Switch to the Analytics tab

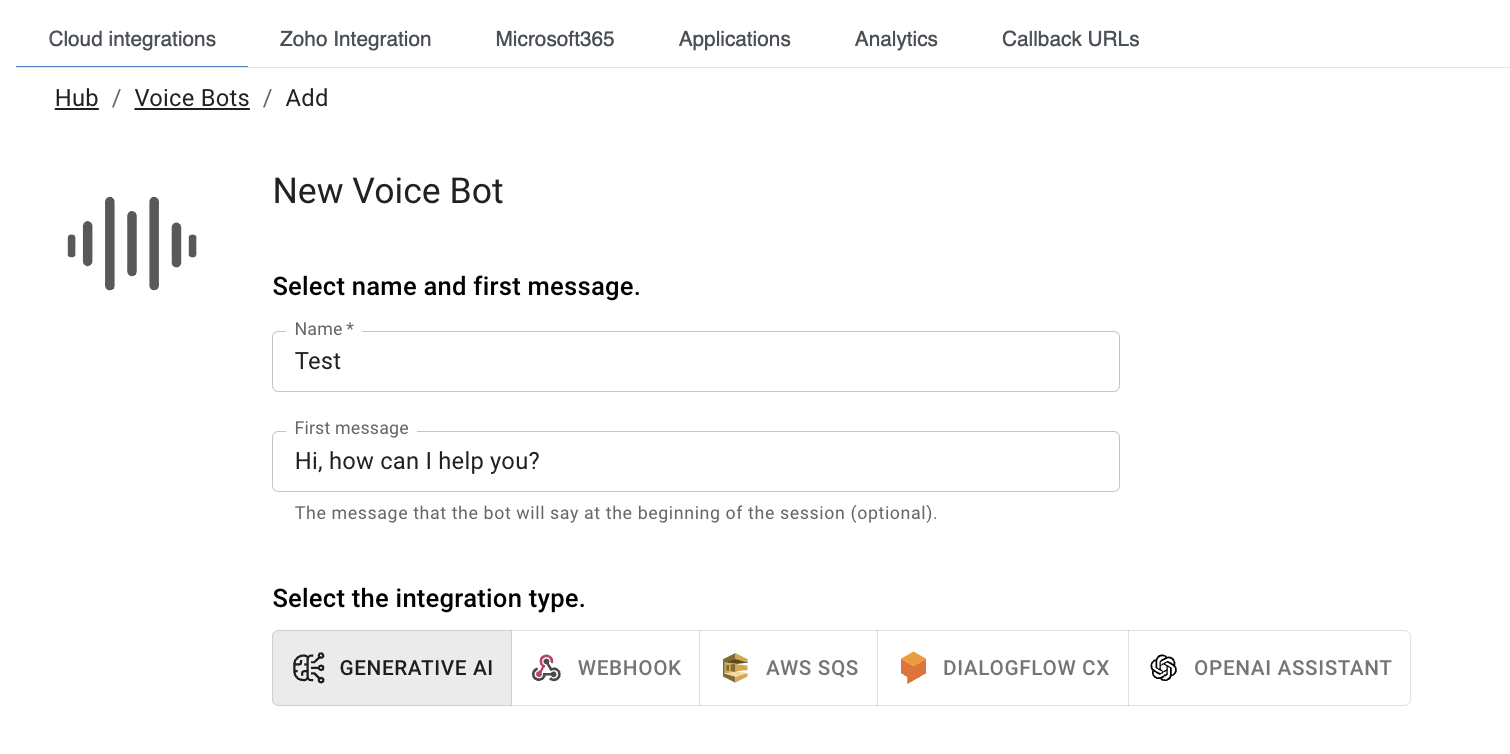point(895,39)
